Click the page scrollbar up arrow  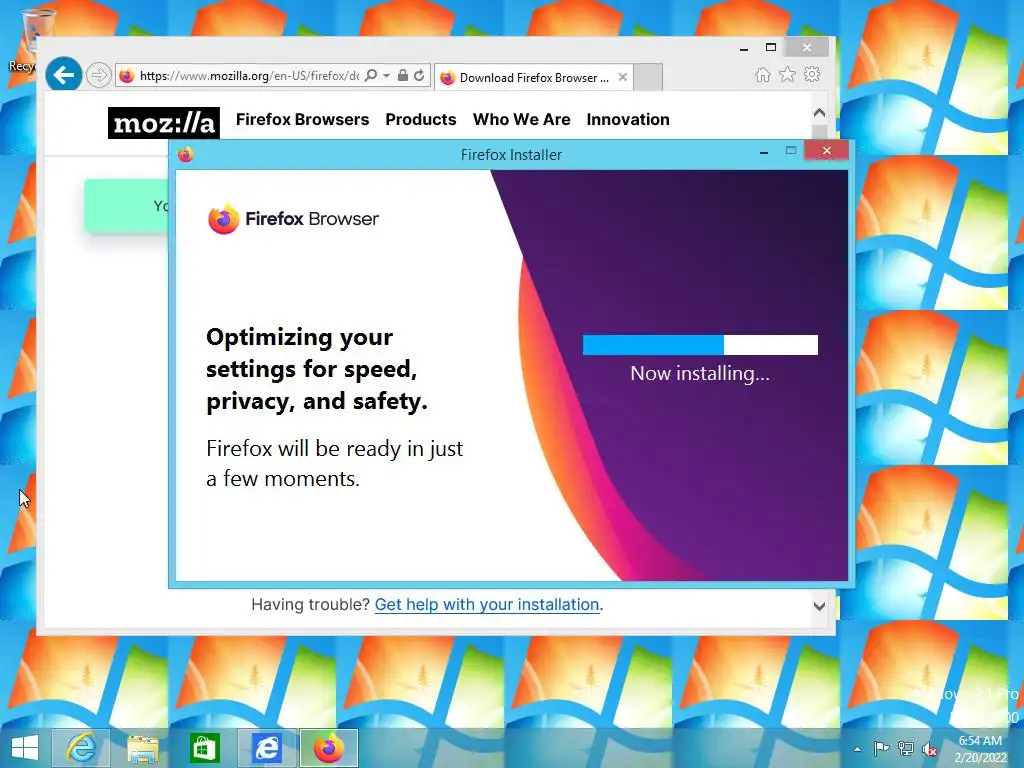(820, 113)
